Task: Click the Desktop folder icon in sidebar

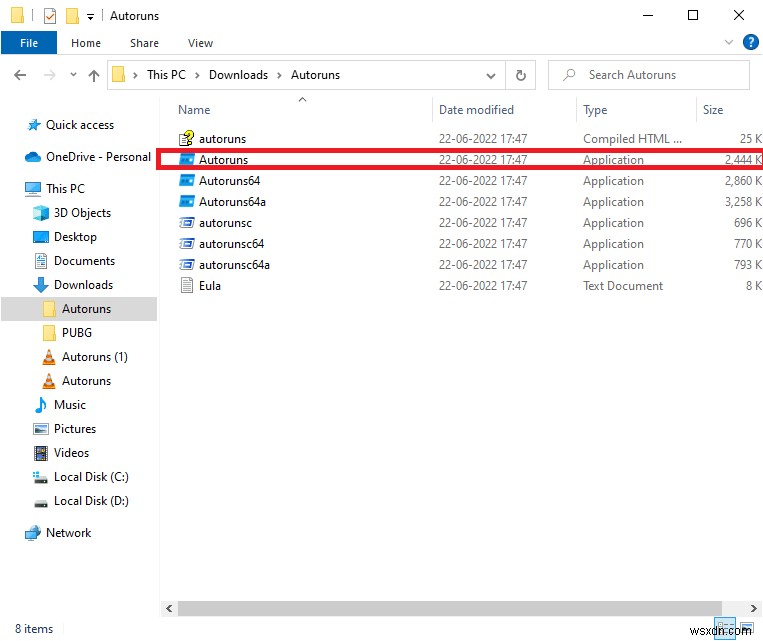Action: tap(41, 237)
